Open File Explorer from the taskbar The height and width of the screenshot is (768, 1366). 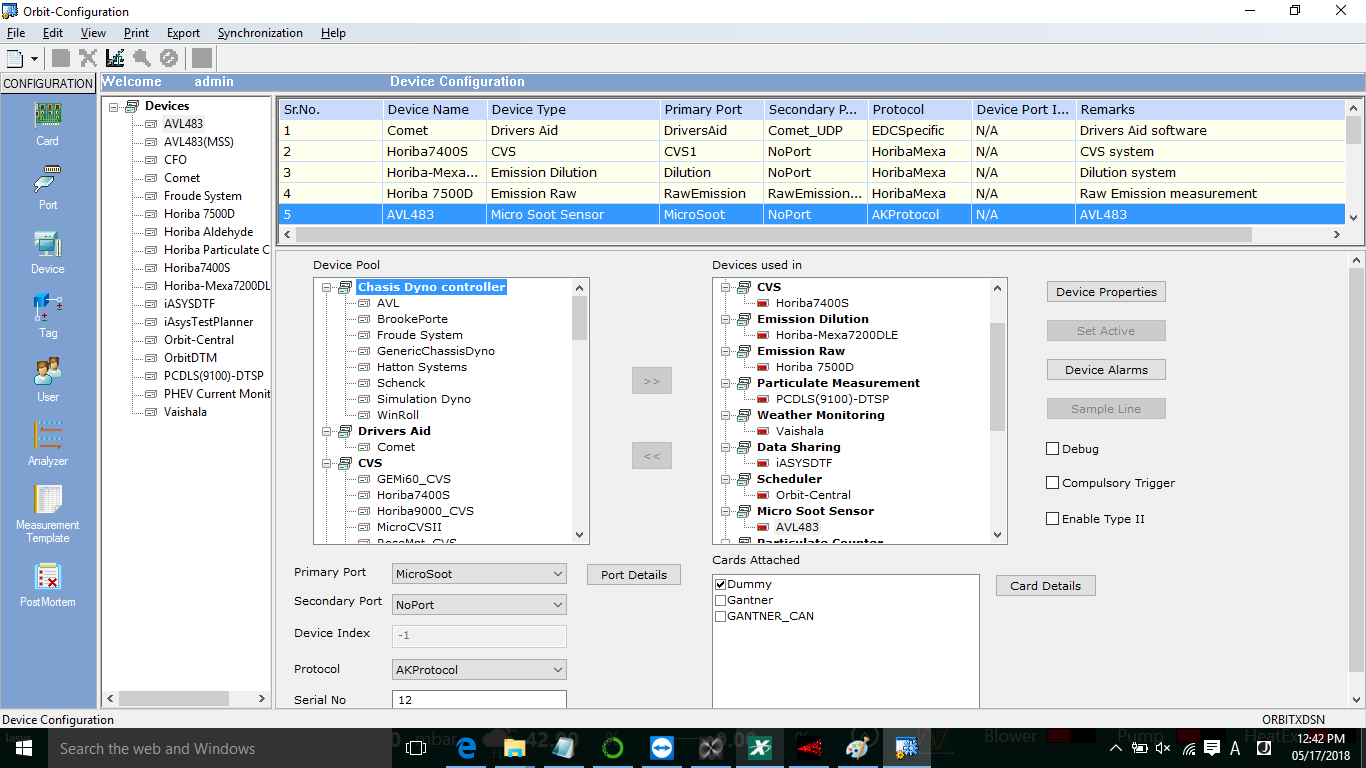(x=514, y=748)
